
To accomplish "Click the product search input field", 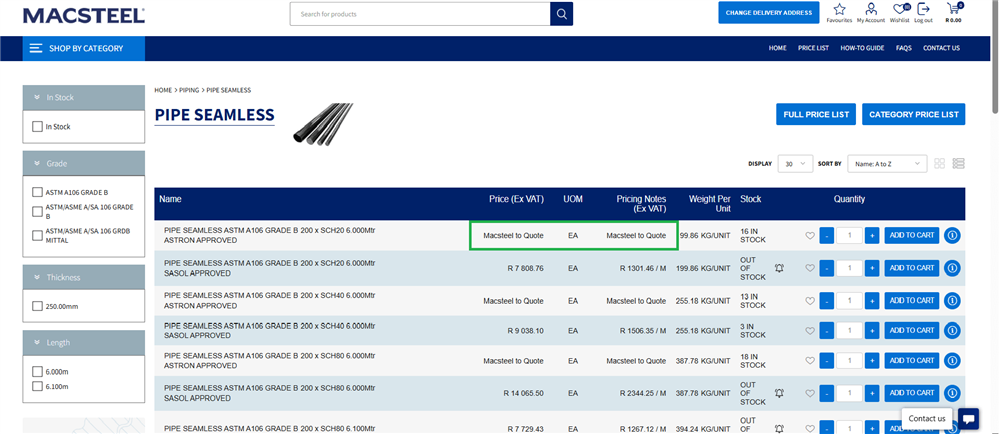I will (420, 14).
